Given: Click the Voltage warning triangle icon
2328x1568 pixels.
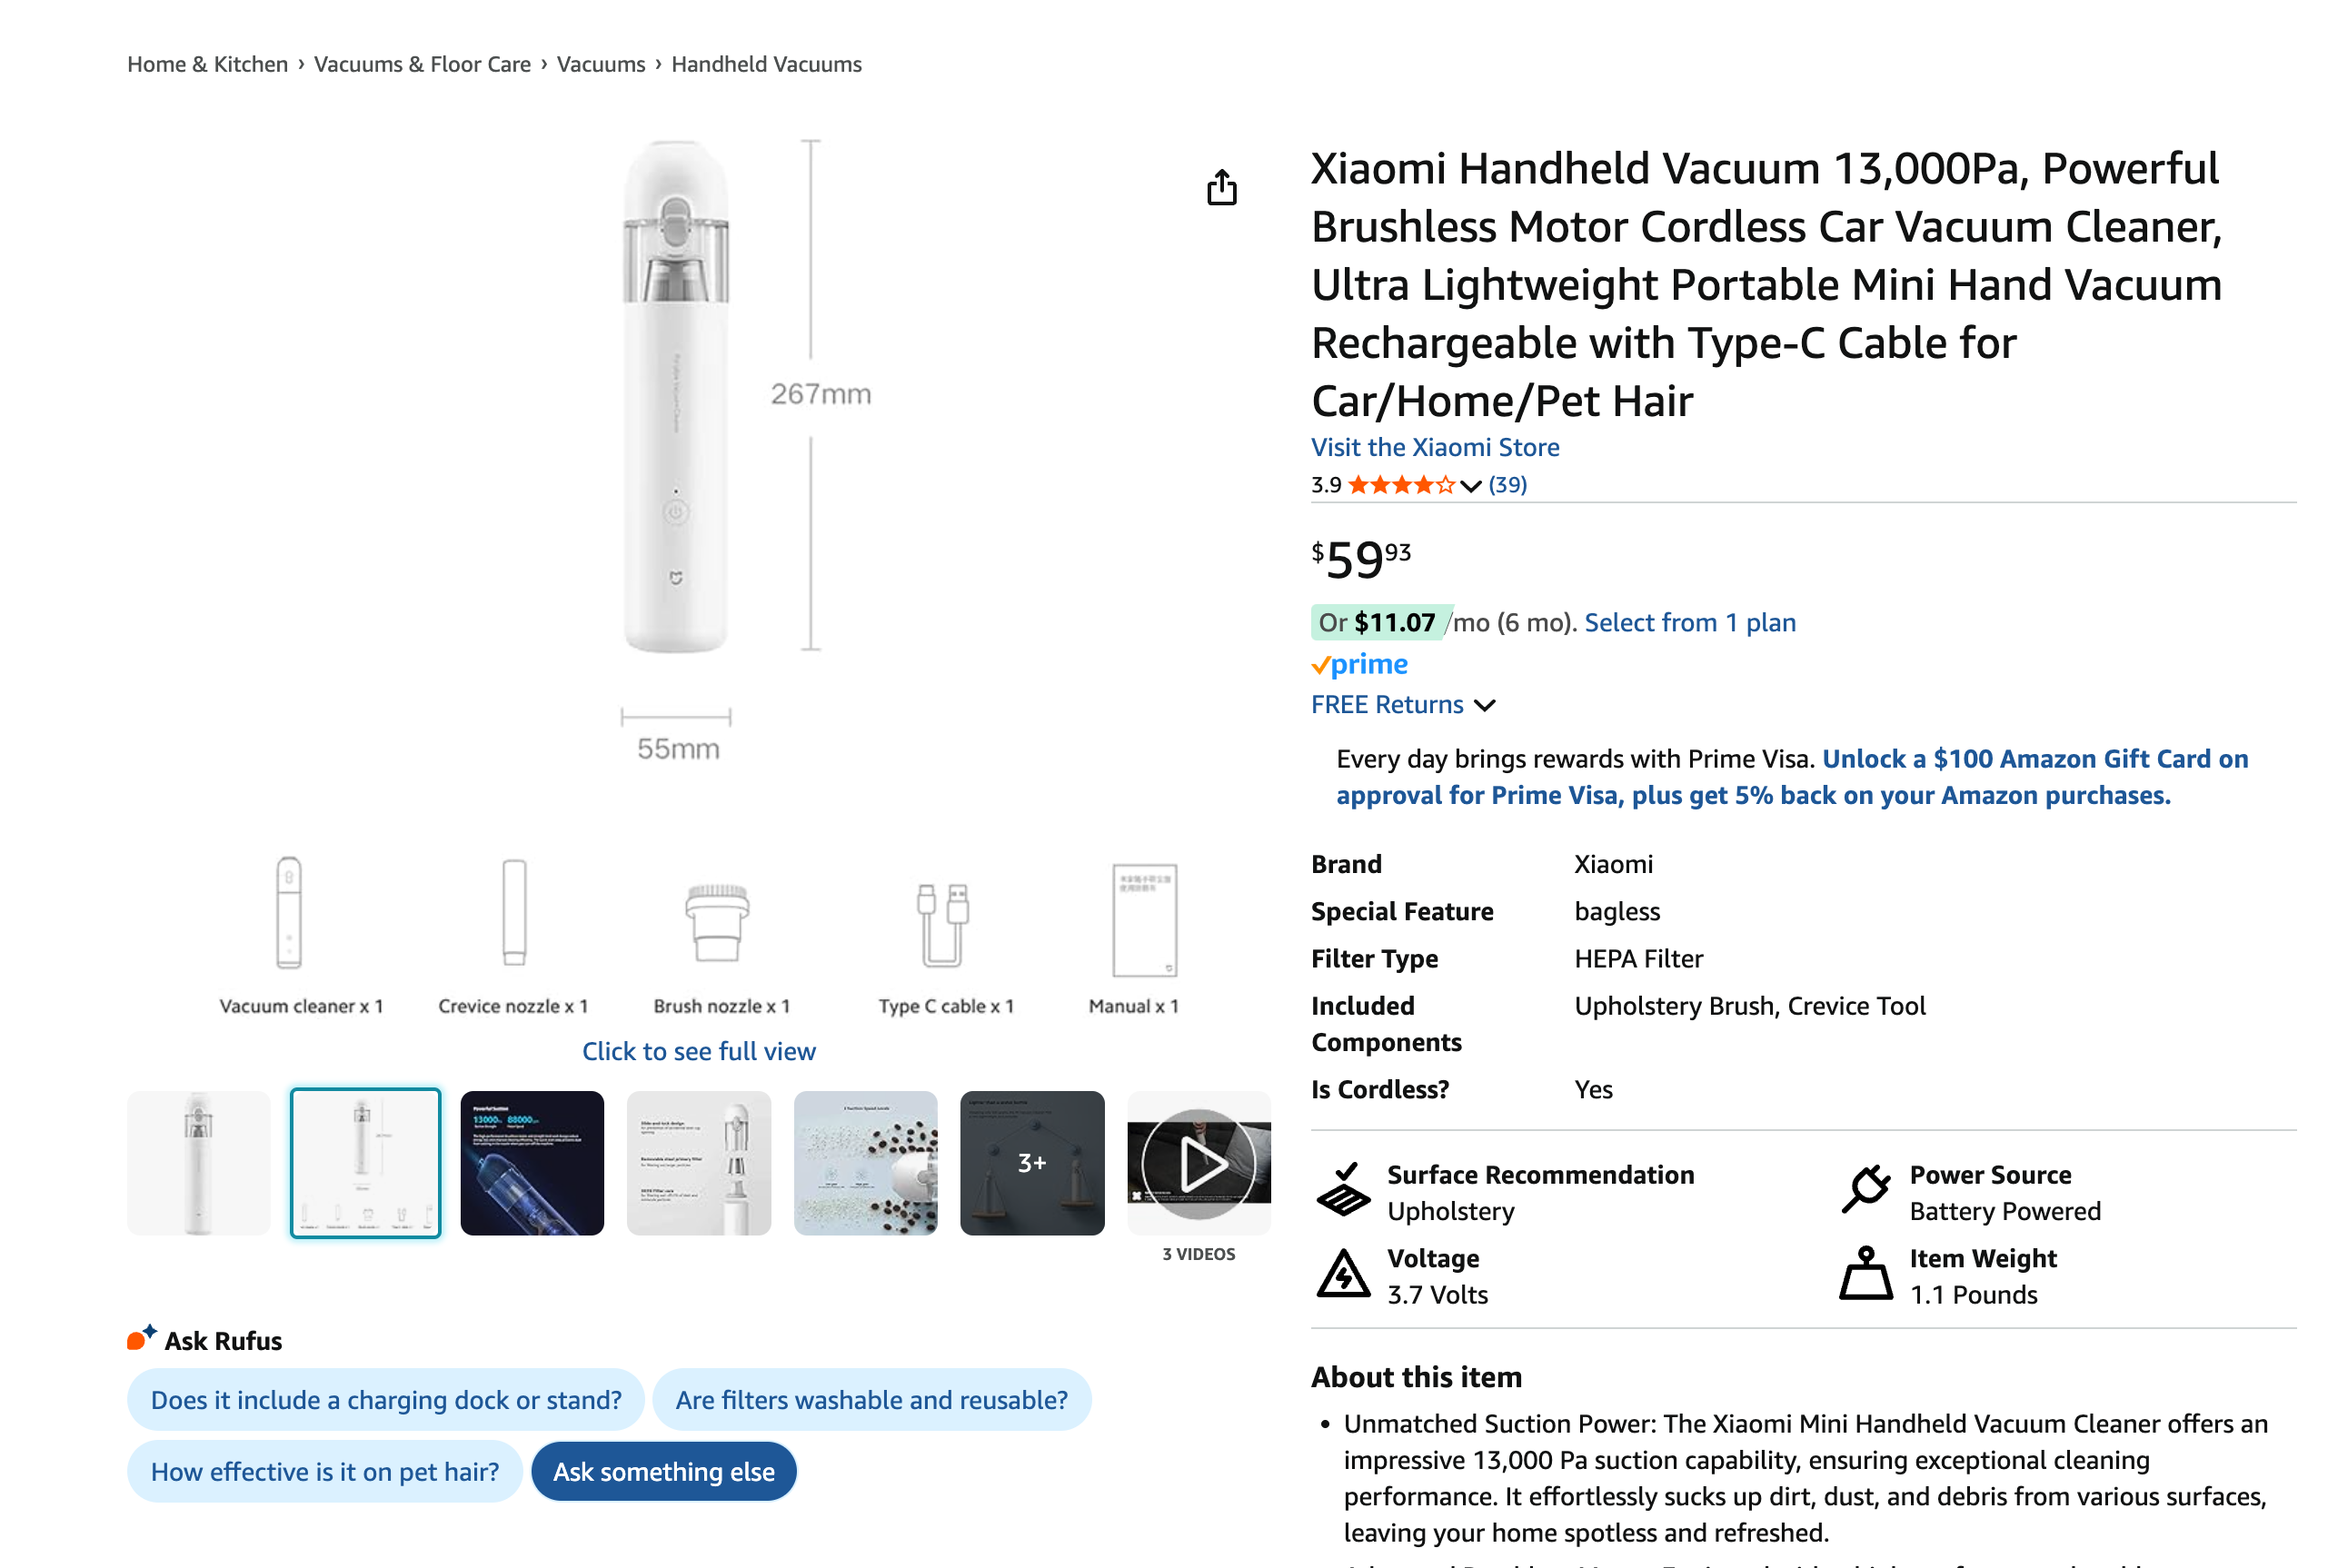Looking at the screenshot, I should pyautogui.click(x=1343, y=1275).
